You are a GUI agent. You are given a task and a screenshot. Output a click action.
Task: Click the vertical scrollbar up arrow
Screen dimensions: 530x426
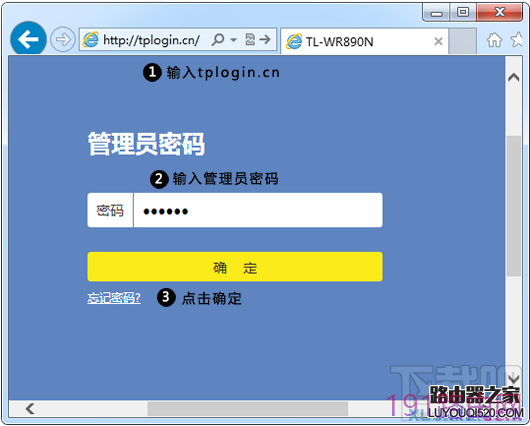(513, 77)
